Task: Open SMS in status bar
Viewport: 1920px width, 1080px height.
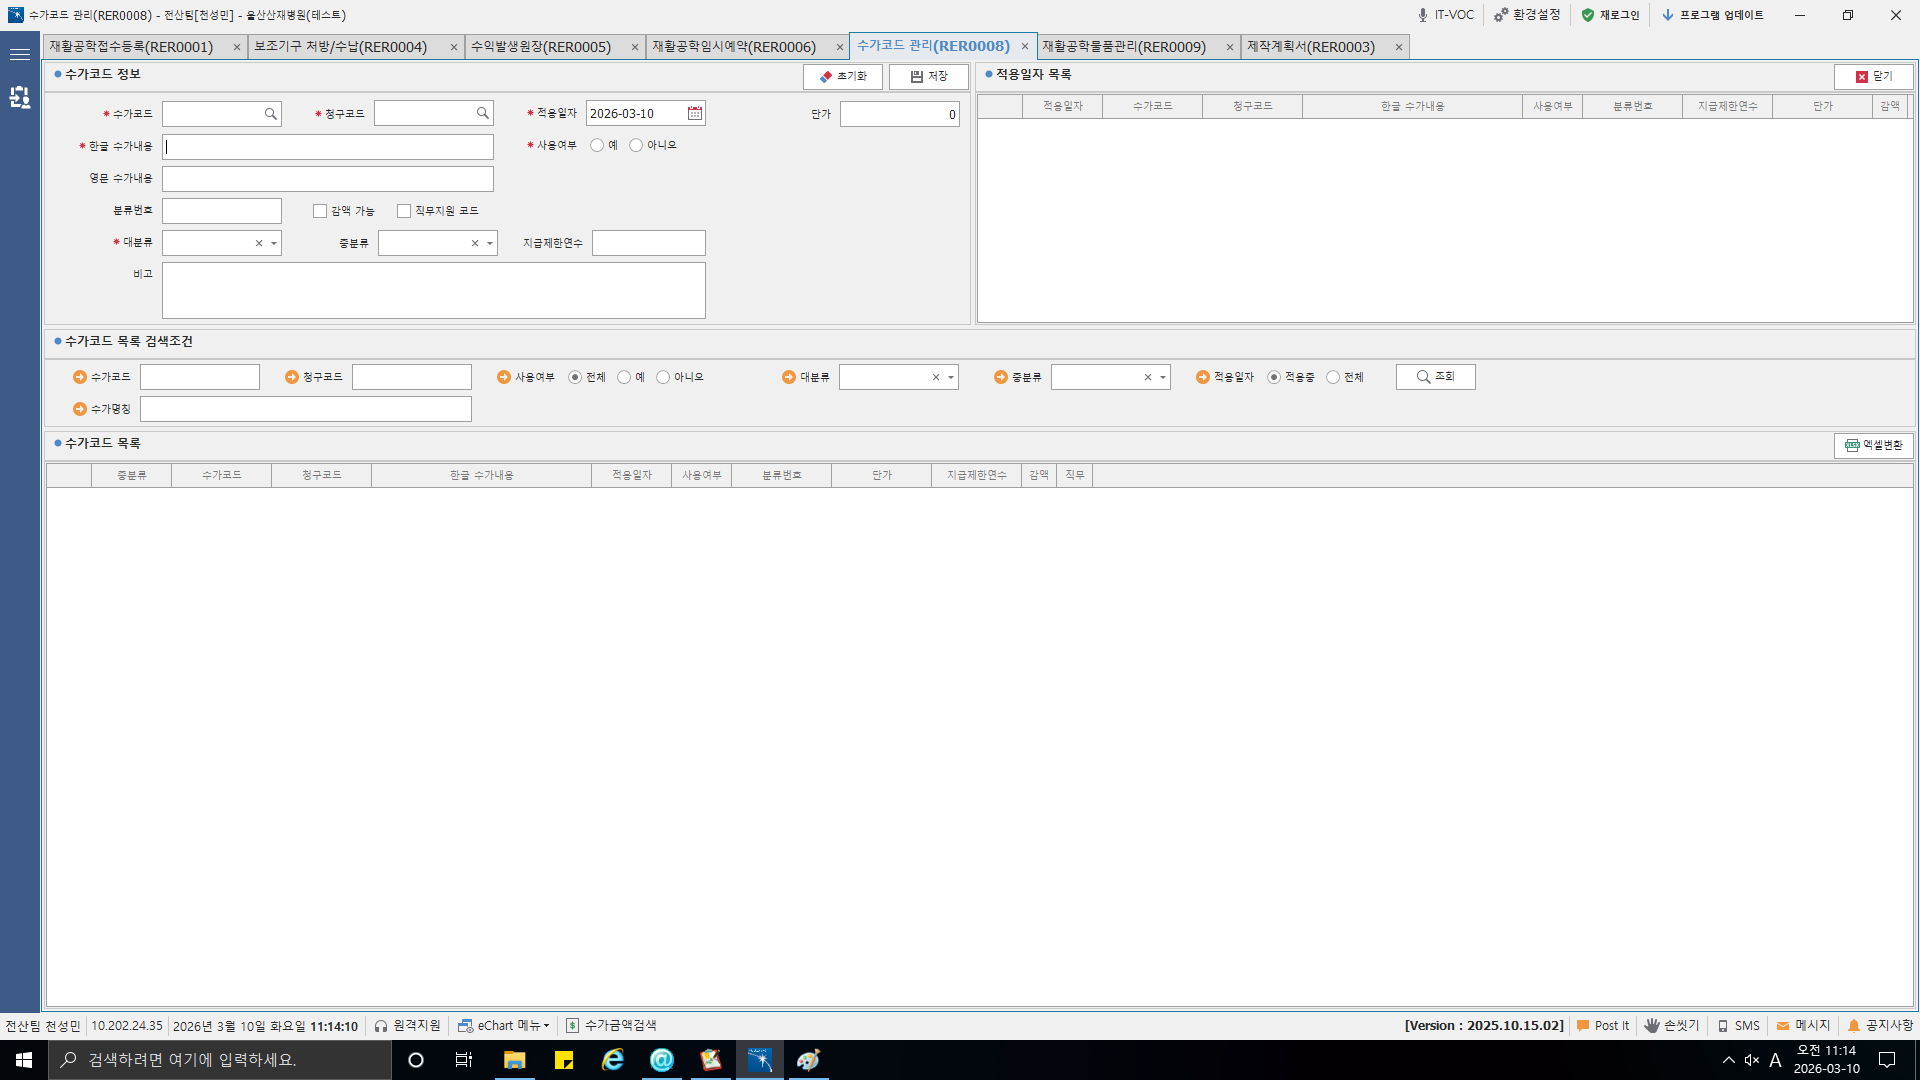Action: 1738,1026
